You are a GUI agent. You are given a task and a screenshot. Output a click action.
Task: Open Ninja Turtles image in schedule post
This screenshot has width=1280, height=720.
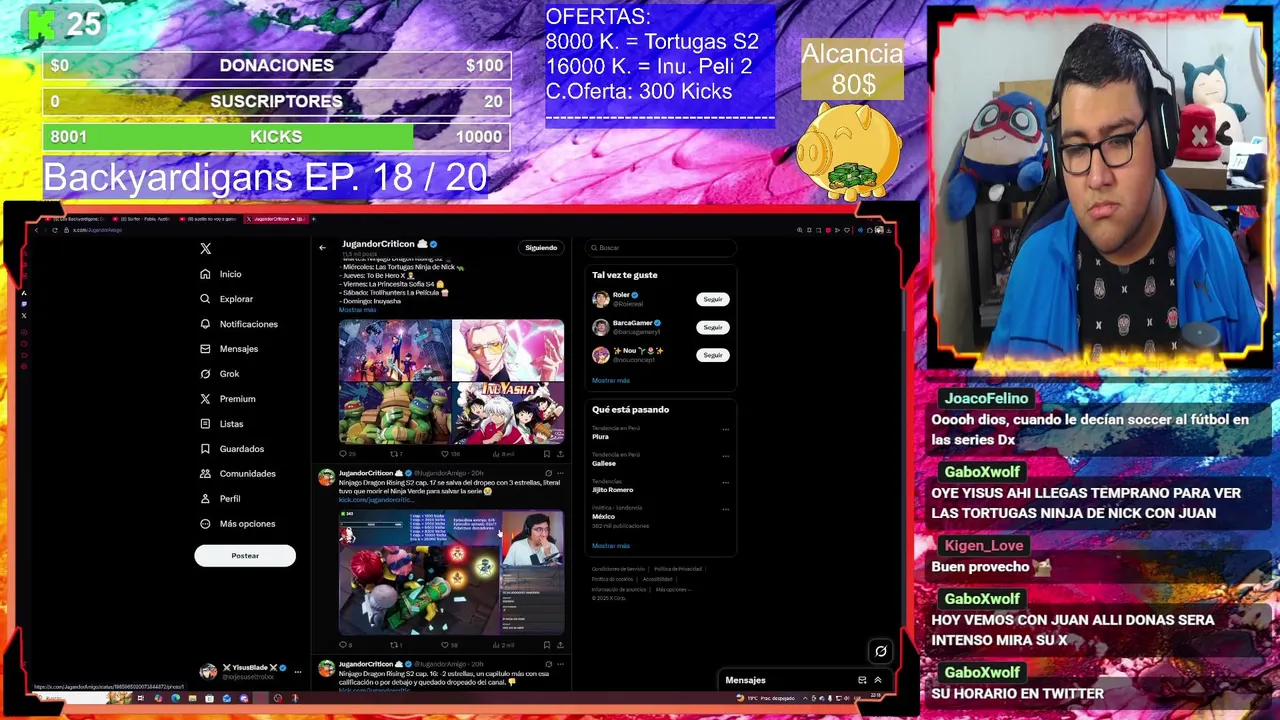tap(395, 414)
